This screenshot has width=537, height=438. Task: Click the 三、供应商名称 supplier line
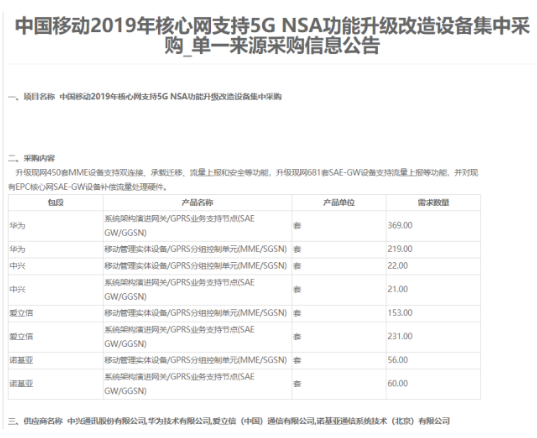pyautogui.click(x=229, y=421)
